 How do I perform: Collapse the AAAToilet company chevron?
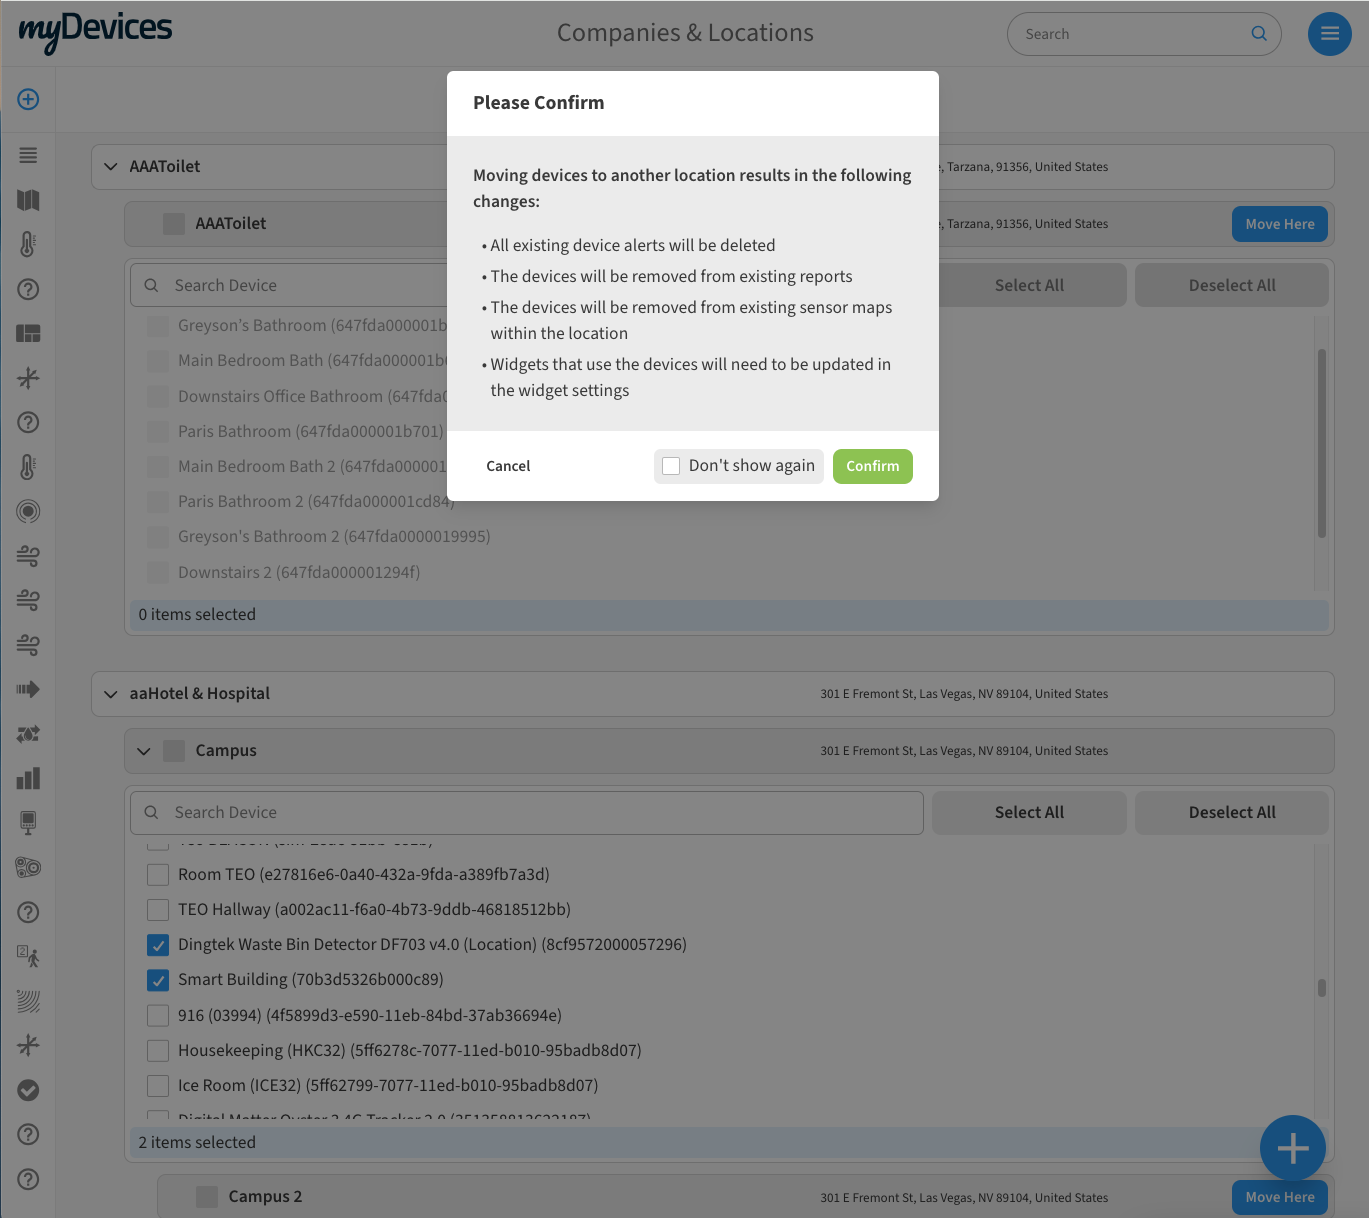click(111, 167)
